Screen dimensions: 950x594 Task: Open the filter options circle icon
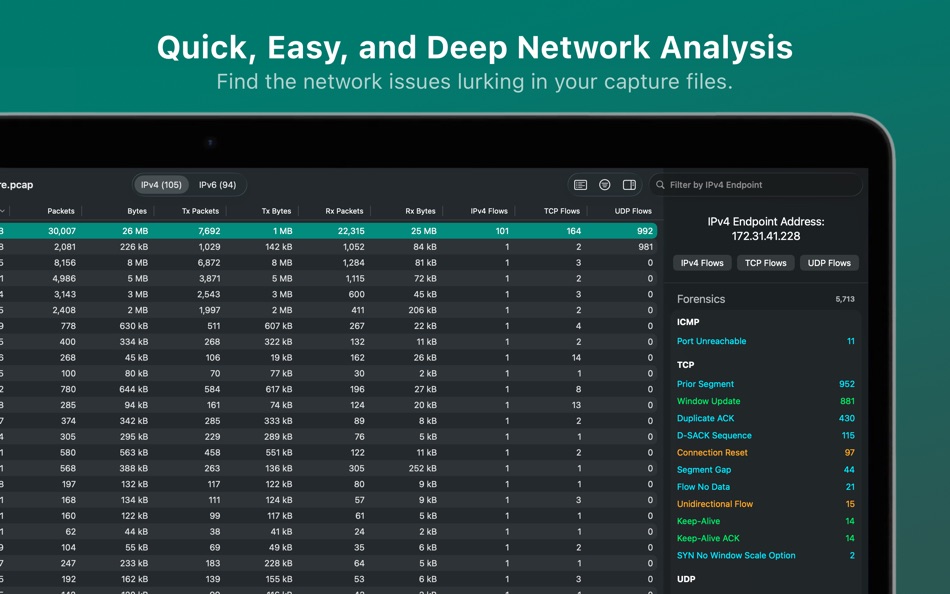point(605,185)
